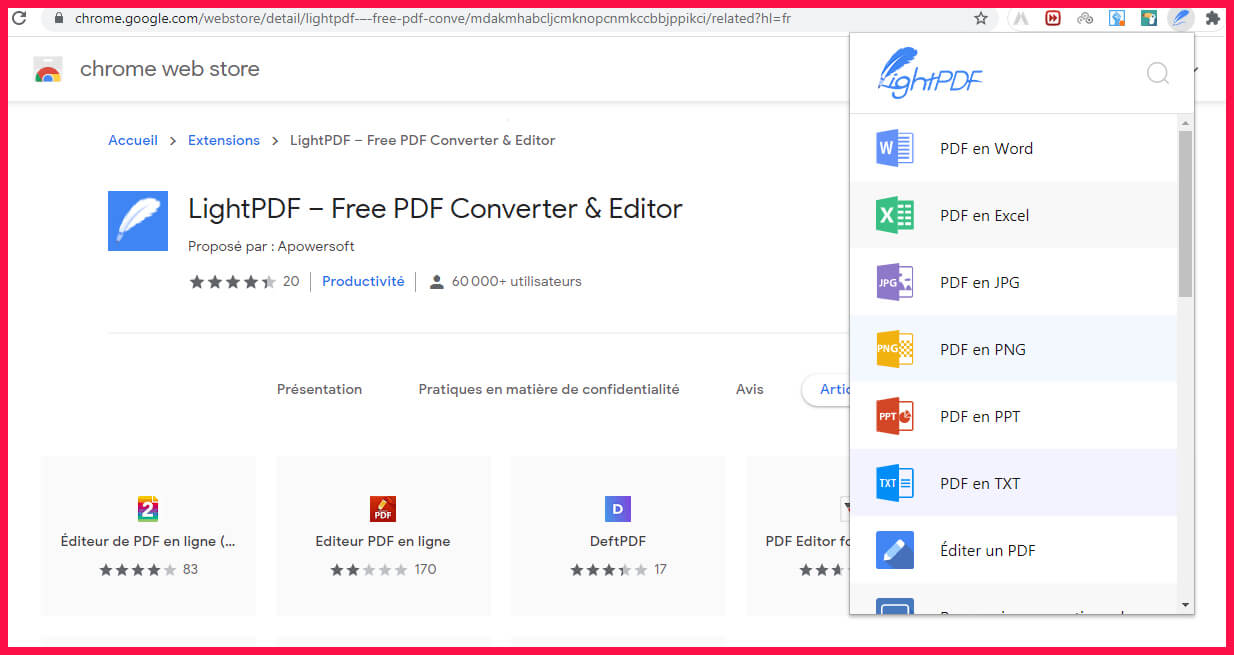Viewport: 1234px width, 655px height.
Task: Open the DeftPDF related extension card
Action: (x=618, y=536)
